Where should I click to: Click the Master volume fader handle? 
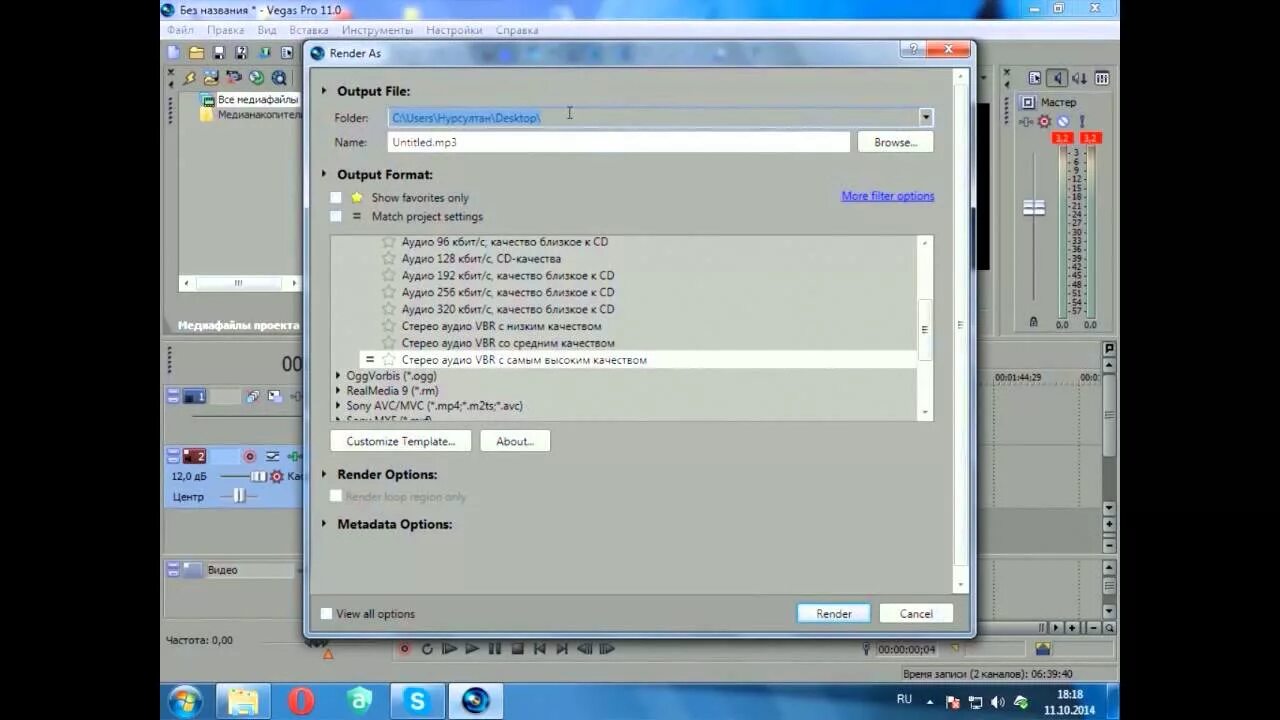pyautogui.click(x=1033, y=208)
